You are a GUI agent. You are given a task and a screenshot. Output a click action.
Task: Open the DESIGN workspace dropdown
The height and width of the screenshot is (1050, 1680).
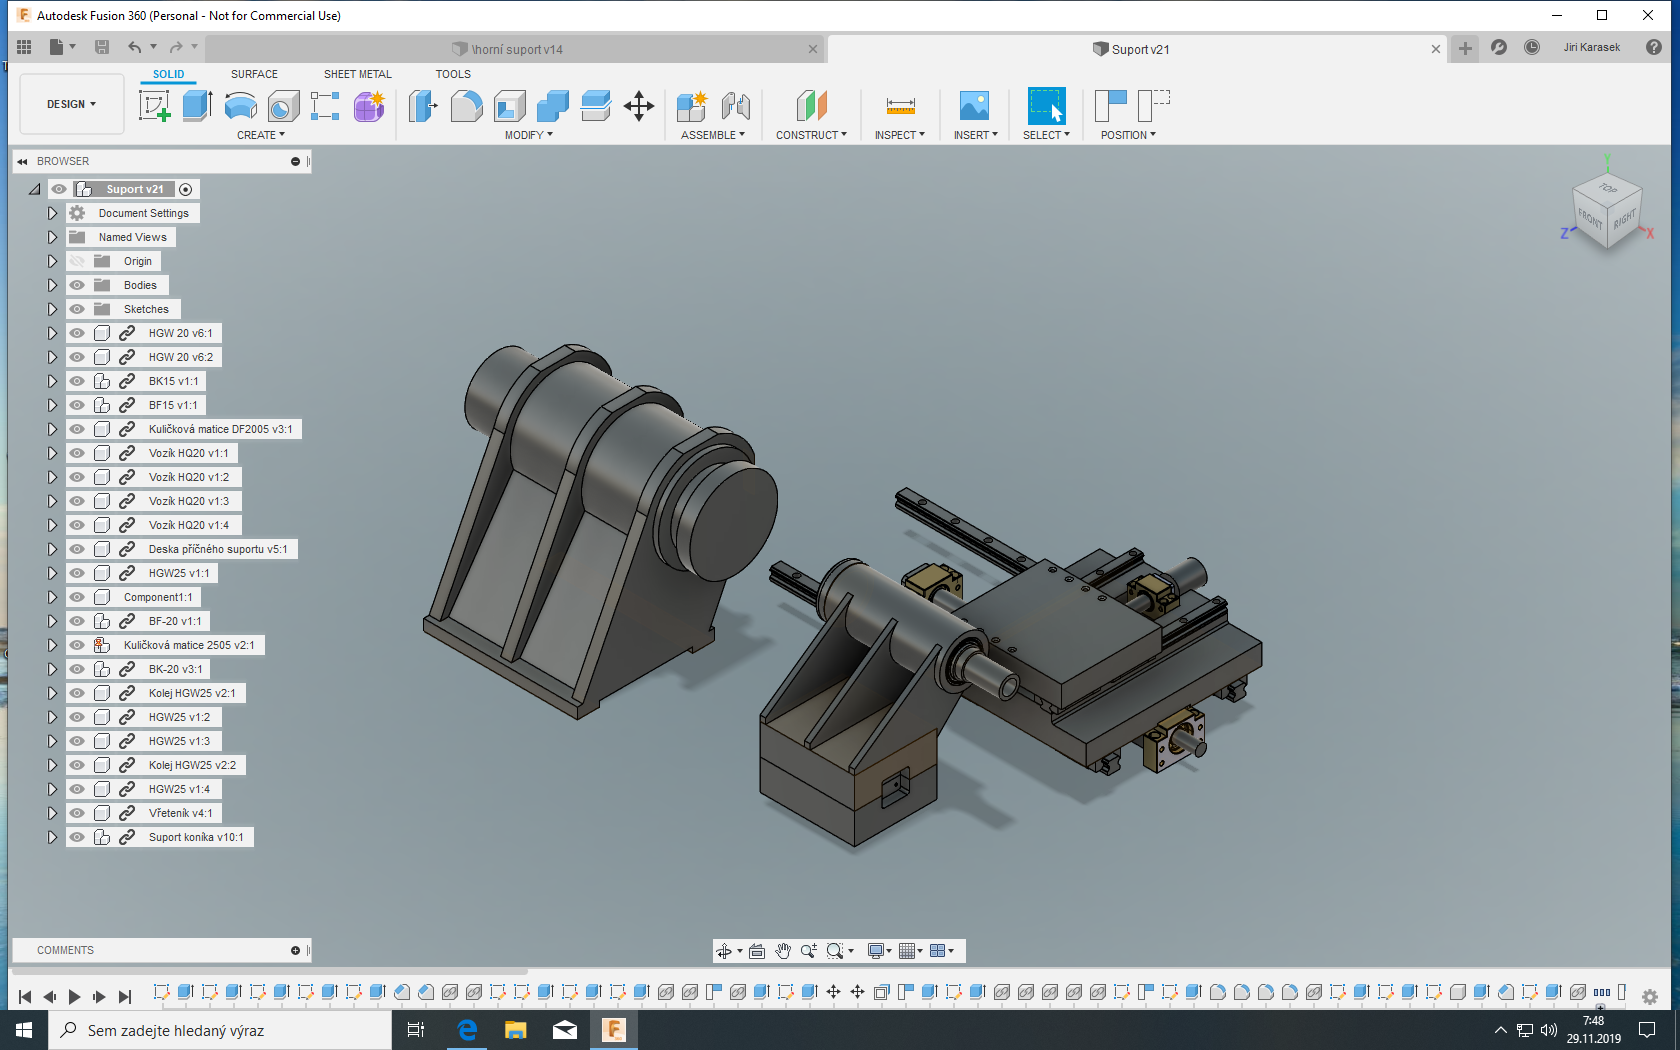71,104
